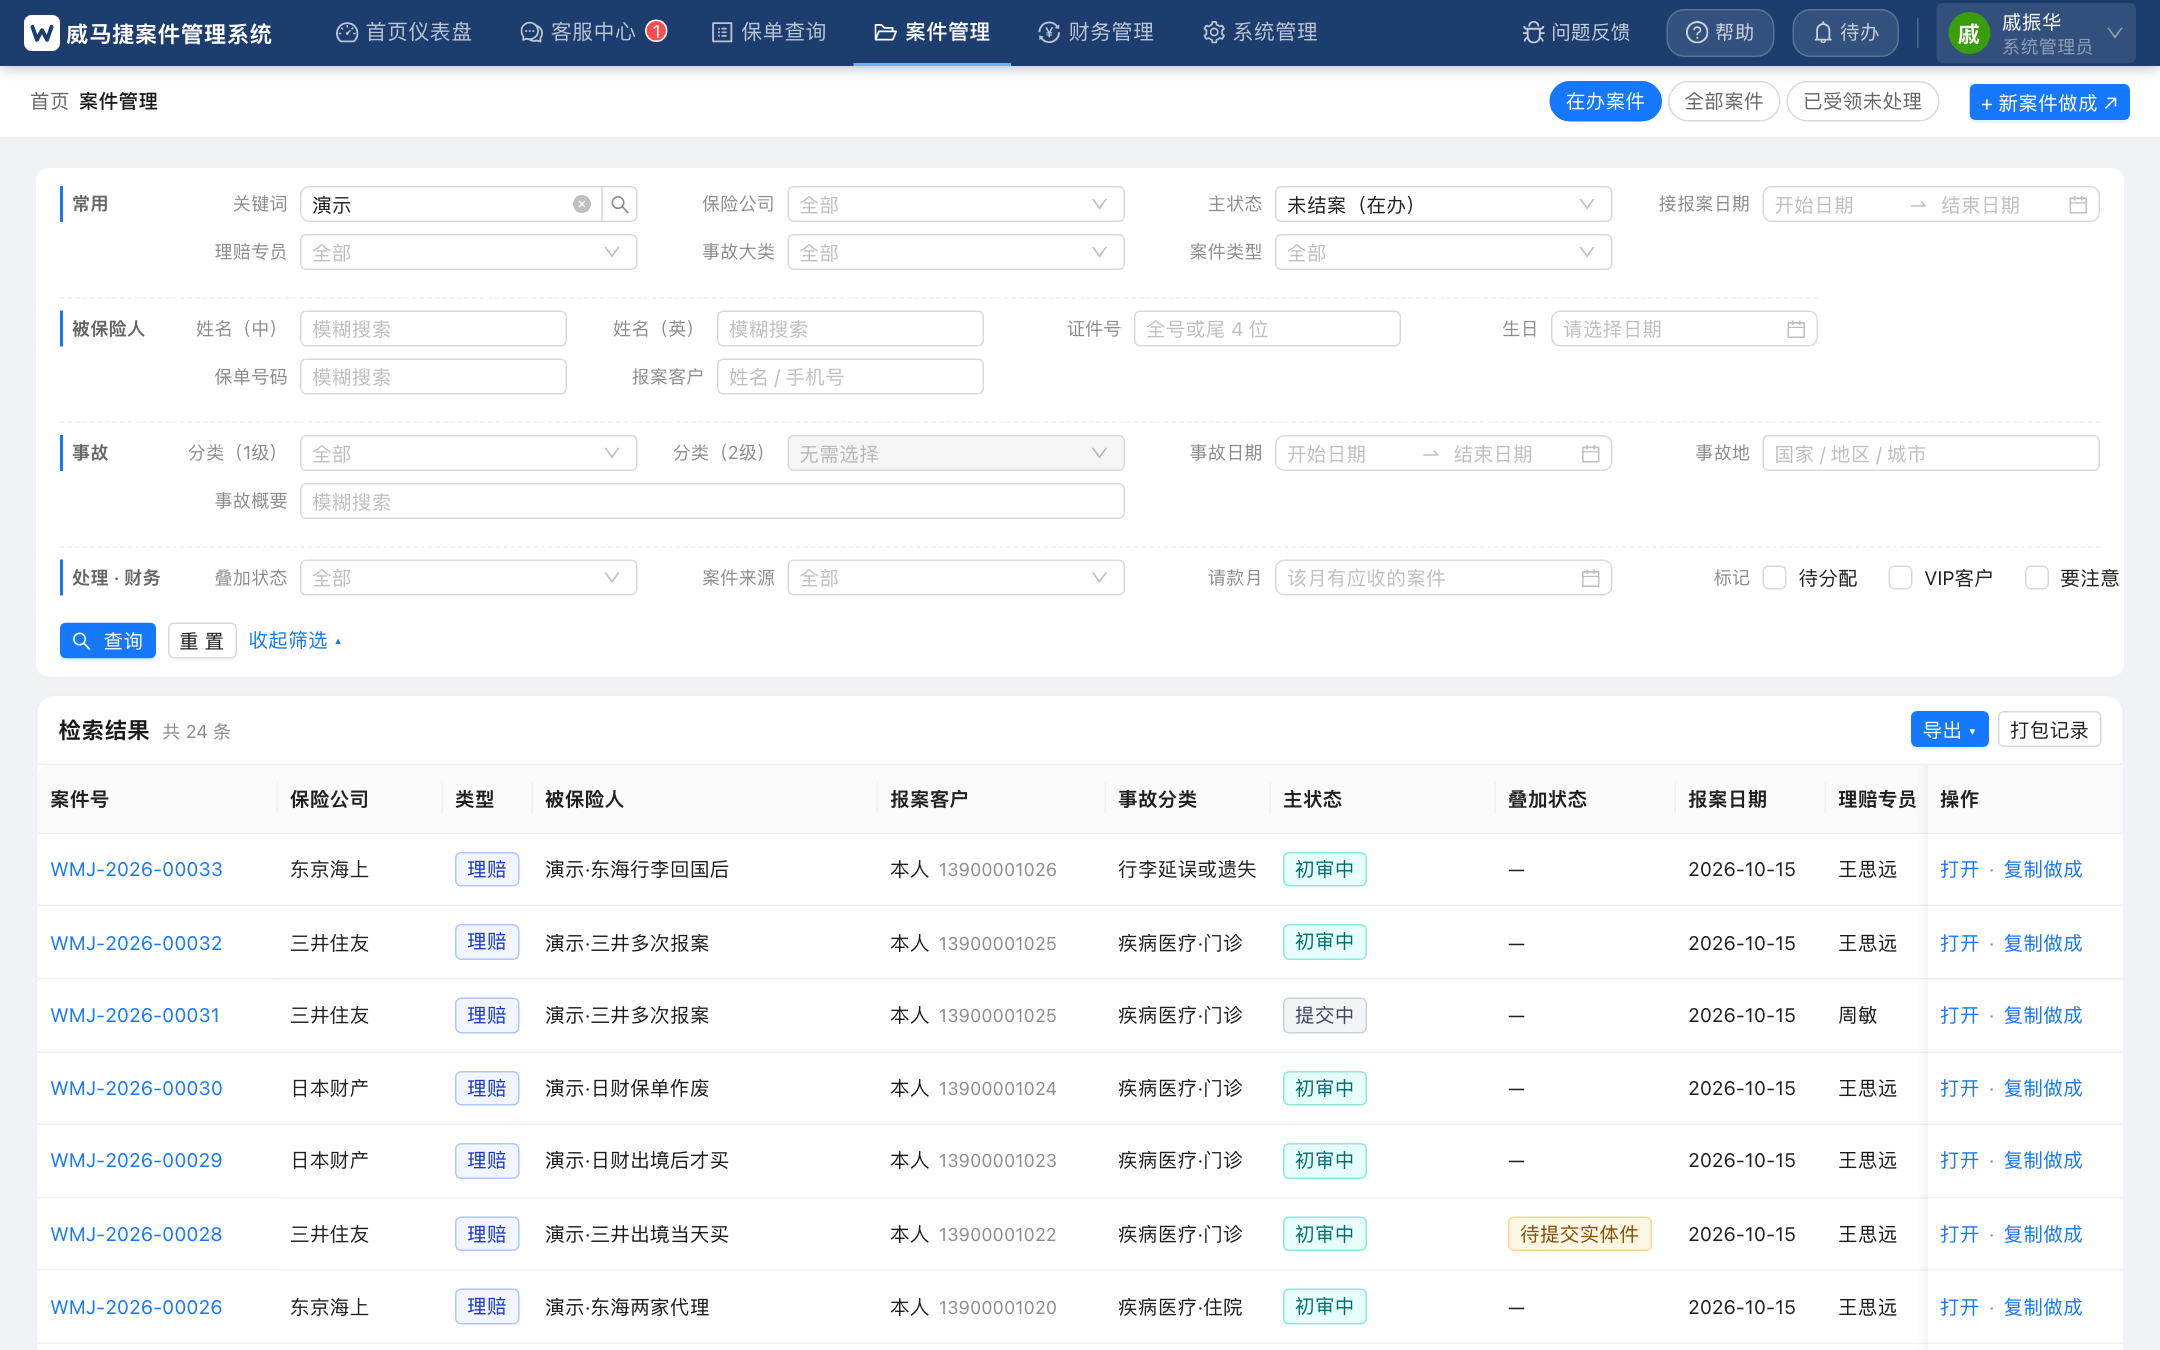Click the keyword search magnifier icon
The width and height of the screenshot is (2160, 1350).
point(620,204)
